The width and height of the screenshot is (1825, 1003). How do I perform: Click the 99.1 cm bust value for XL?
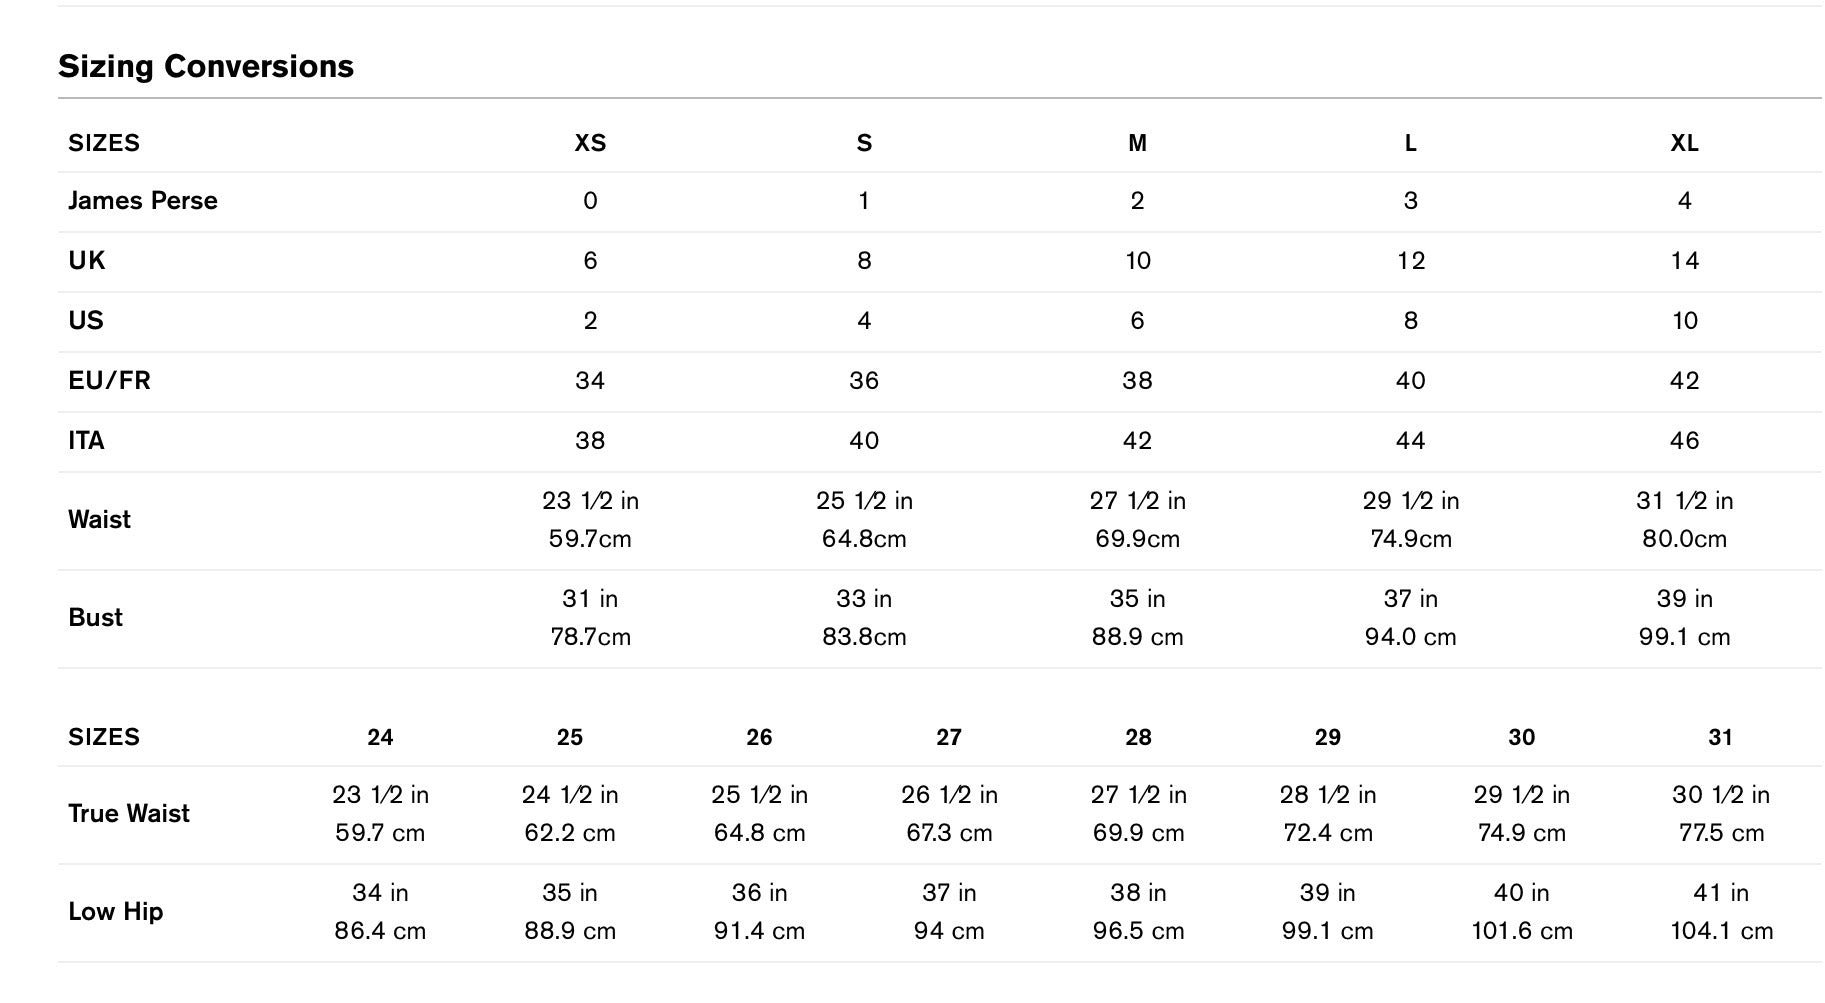[x=1684, y=637]
